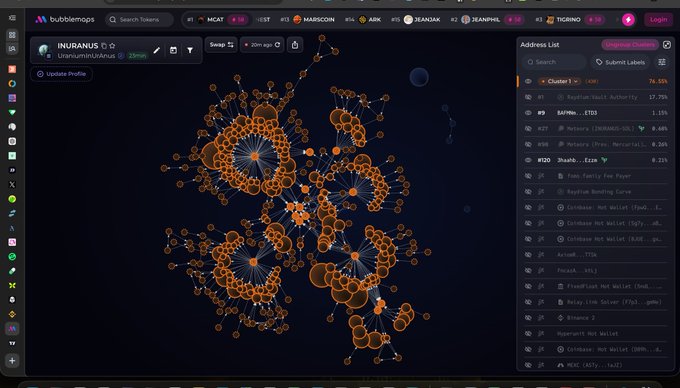The height and width of the screenshot is (388, 680).
Task: Click the orange square sidebar icon
Action: point(12,69)
